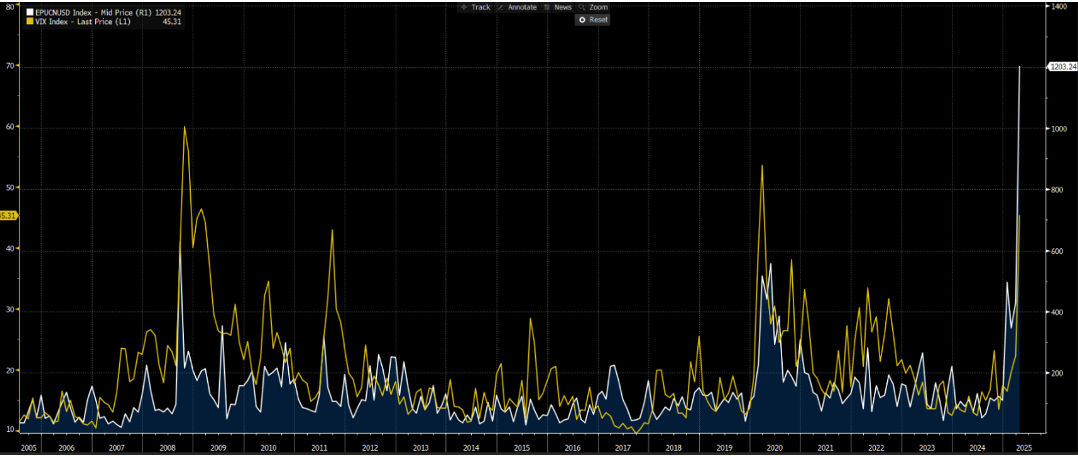Select the yellow VIX legend swatch

[29, 23]
